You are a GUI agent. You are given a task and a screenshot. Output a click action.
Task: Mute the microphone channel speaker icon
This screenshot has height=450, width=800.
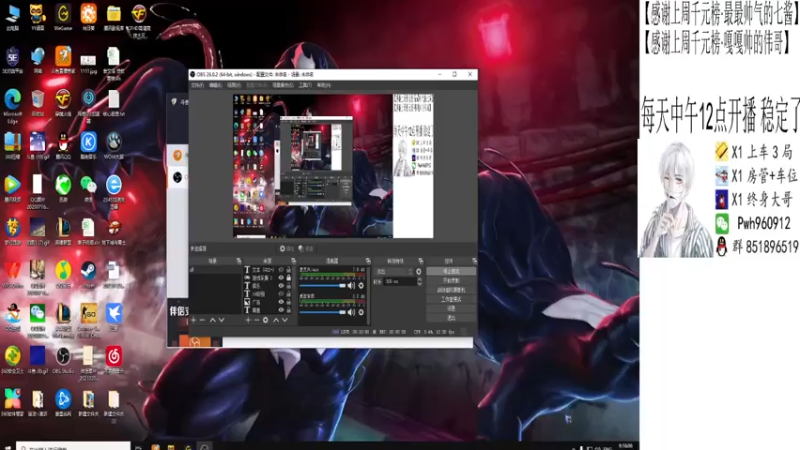[351, 286]
